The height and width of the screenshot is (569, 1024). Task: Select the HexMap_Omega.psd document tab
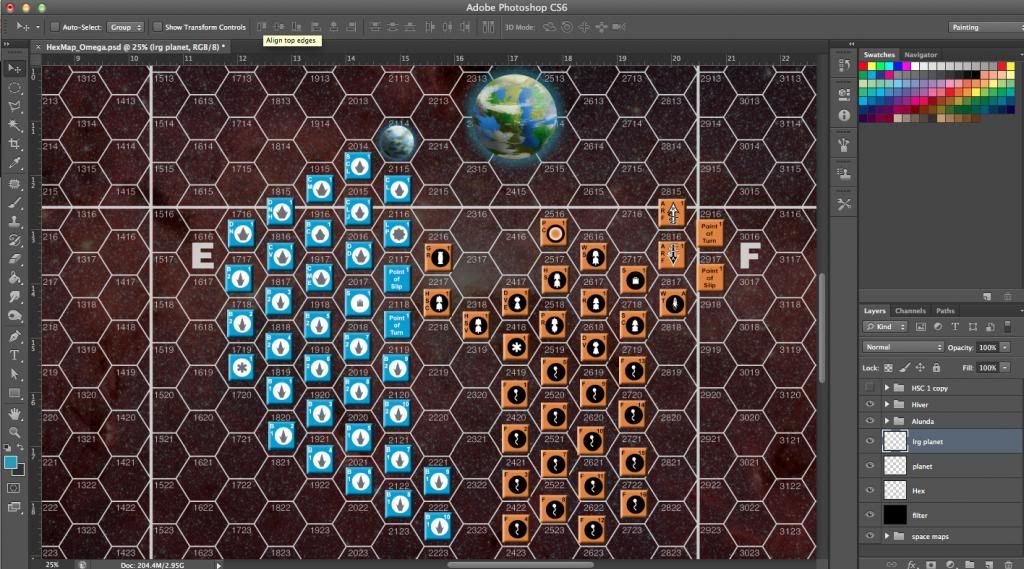point(135,47)
